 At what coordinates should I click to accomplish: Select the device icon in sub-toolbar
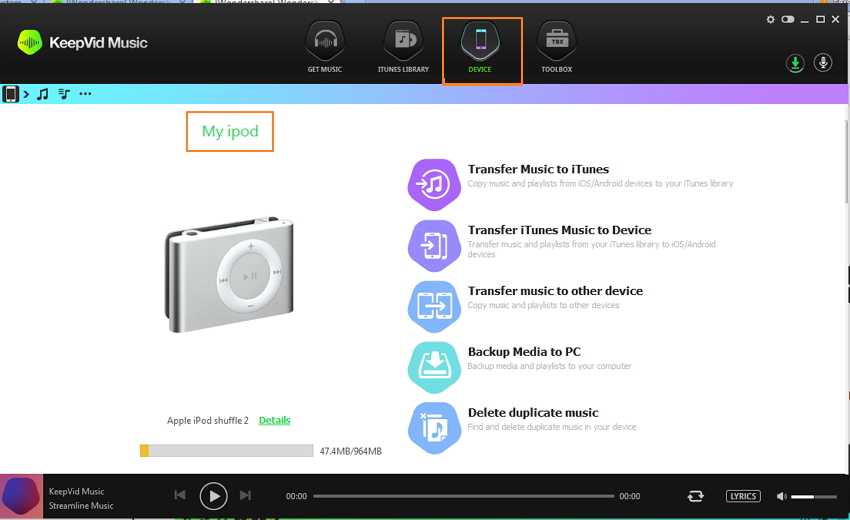pyautogui.click(x=10, y=94)
